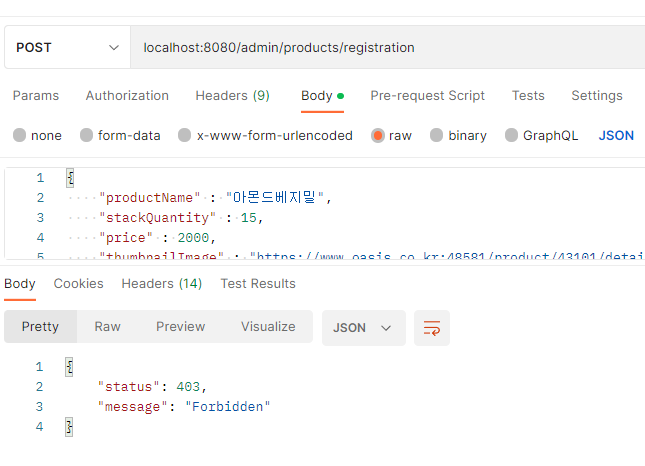Choose x-www-form-urlencoded body type
The image size is (645, 466).
point(265,135)
